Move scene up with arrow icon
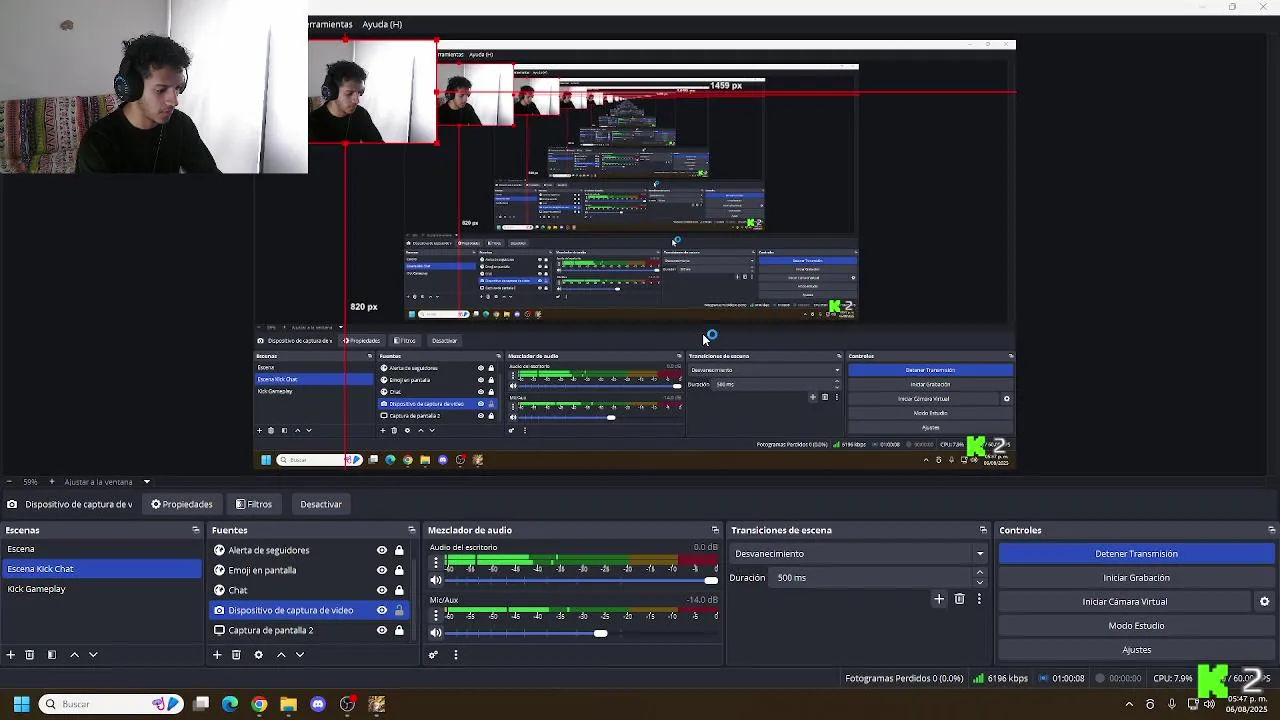This screenshot has height=720, width=1280. click(74, 655)
